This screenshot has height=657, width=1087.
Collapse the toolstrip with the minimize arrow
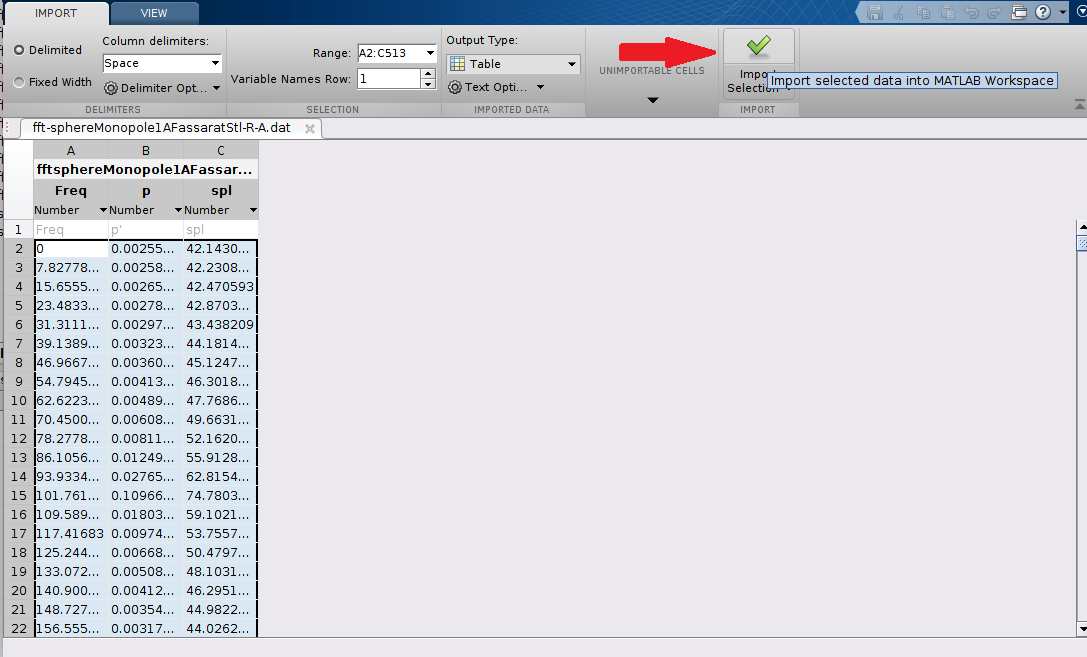point(1079,105)
